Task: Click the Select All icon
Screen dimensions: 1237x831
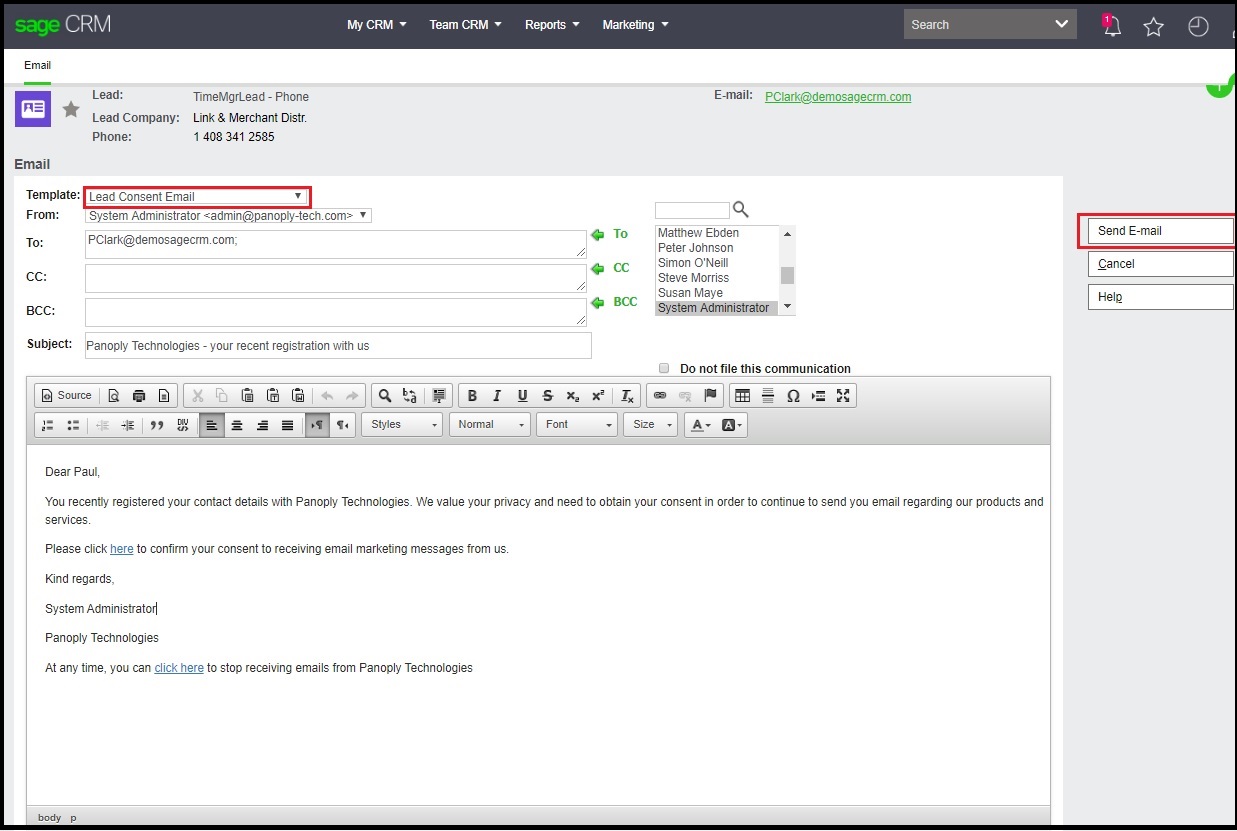Action: [439, 395]
